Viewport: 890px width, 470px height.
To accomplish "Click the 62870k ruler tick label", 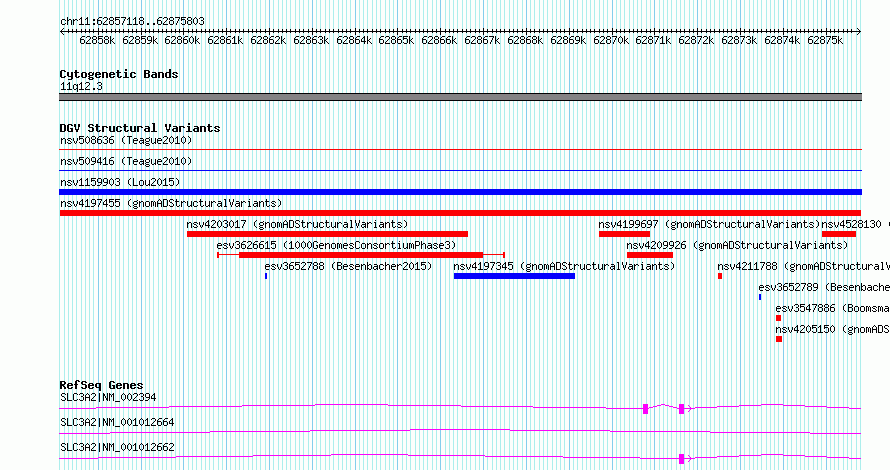I will point(611,40).
